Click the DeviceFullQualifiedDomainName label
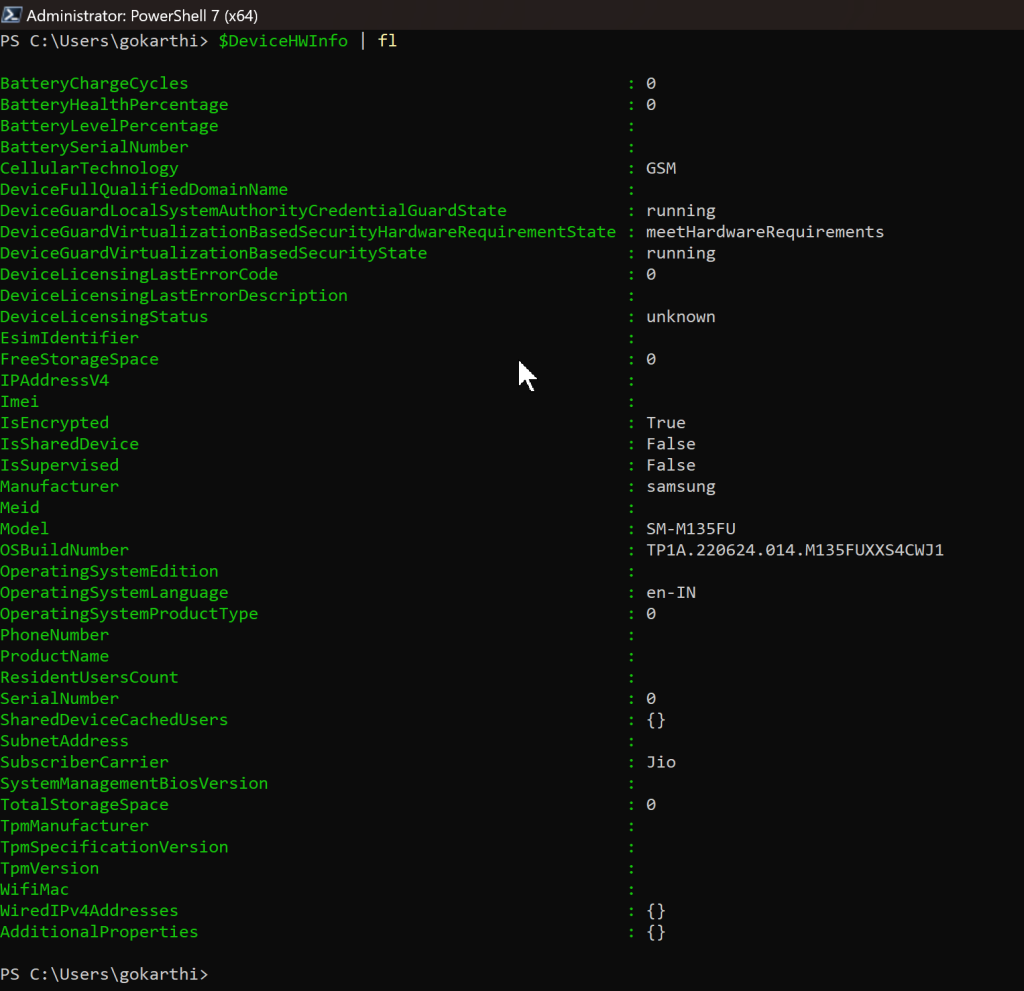The height and width of the screenshot is (991, 1024). (x=144, y=189)
